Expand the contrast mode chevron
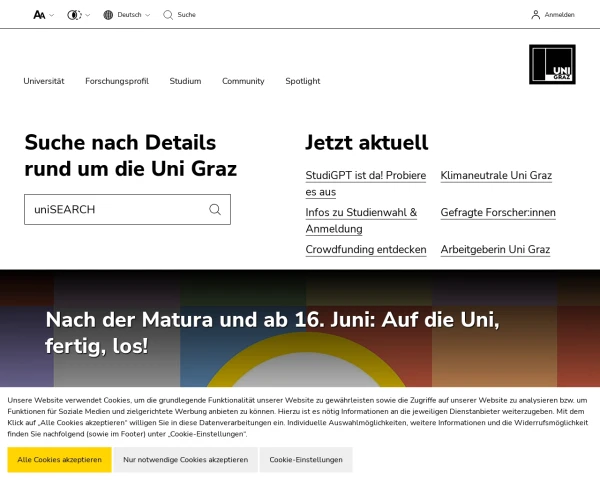Screen dimensions: 600x480 pos(88,15)
